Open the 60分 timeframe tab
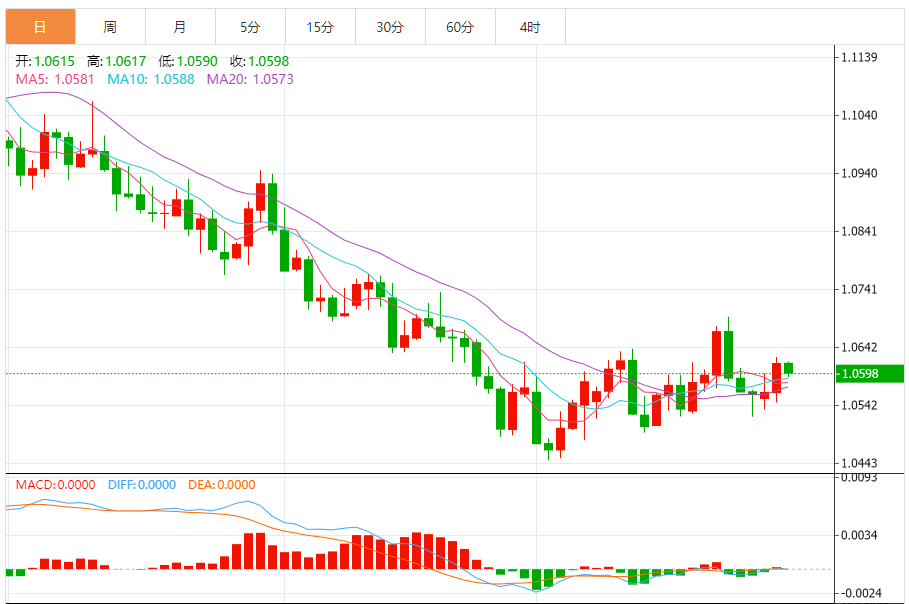The image size is (909, 604). click(460, 27)
